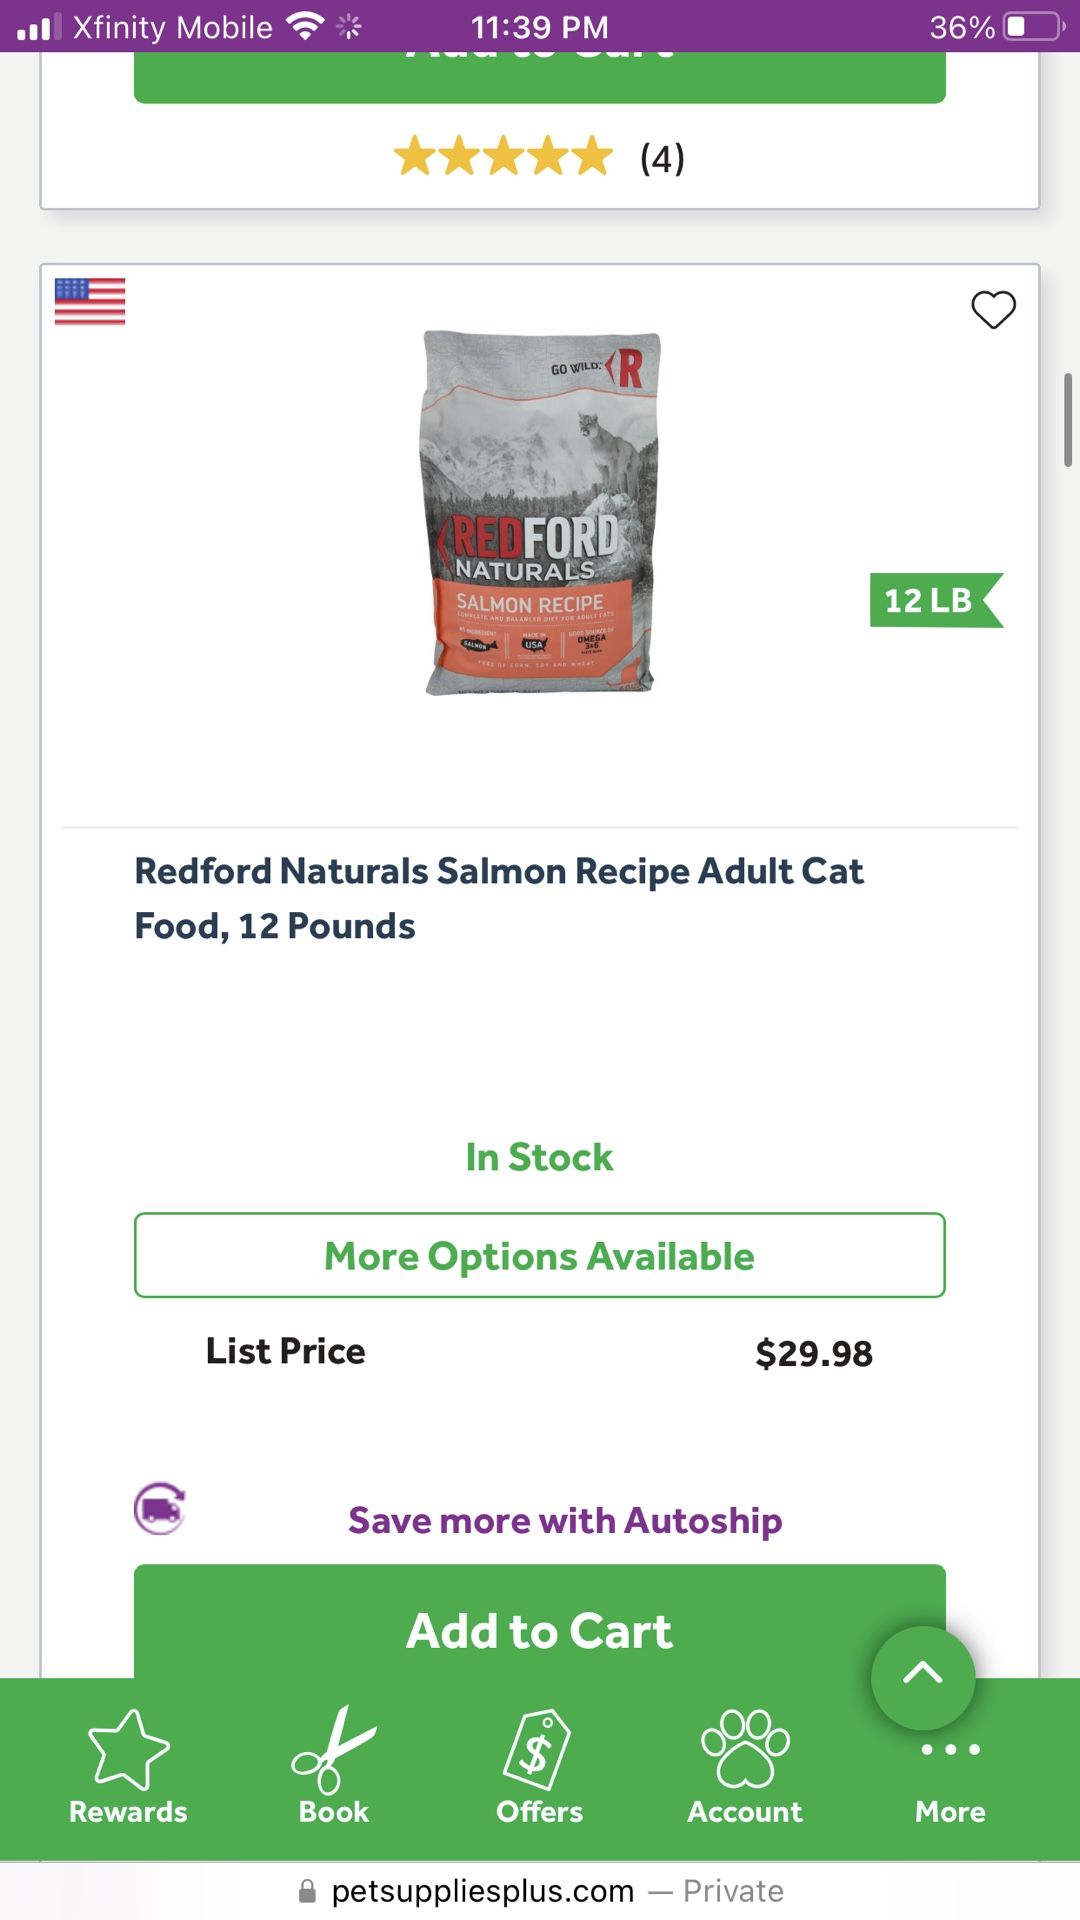The image size is (1080, 1920).
Task: Tap the scroll-to-top arrow button
Action: (x=922, y=1676)
